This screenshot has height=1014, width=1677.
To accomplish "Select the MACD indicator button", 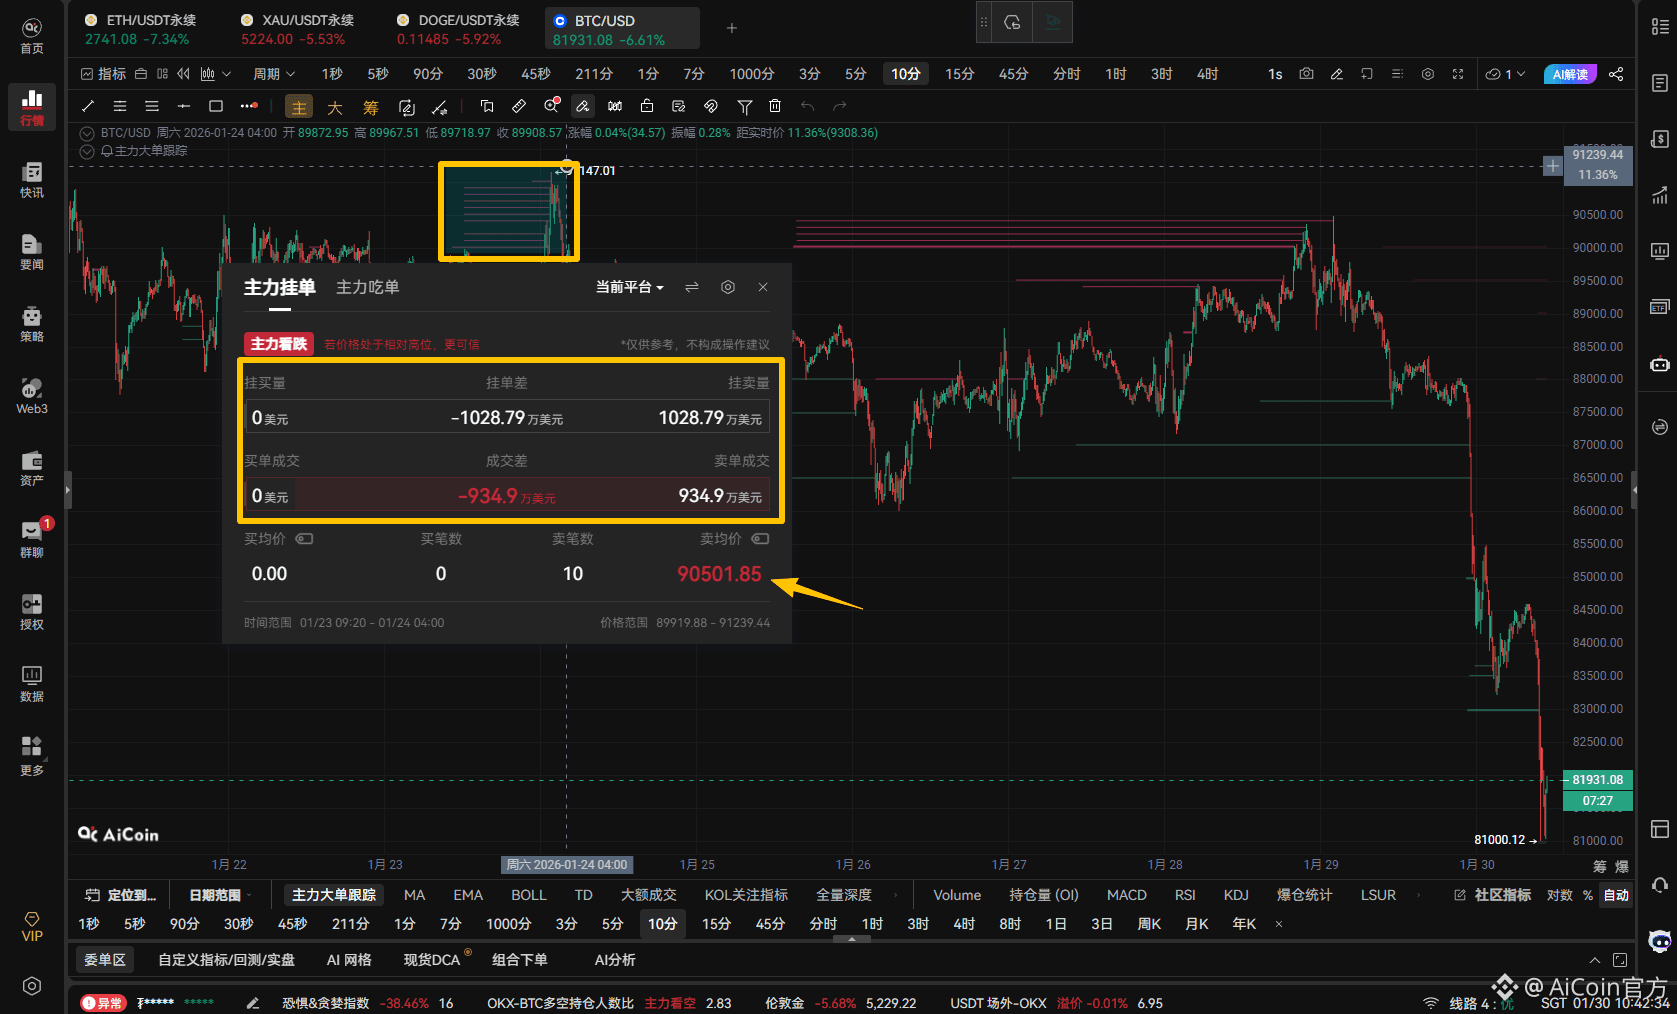I will tap(1126, 895).
